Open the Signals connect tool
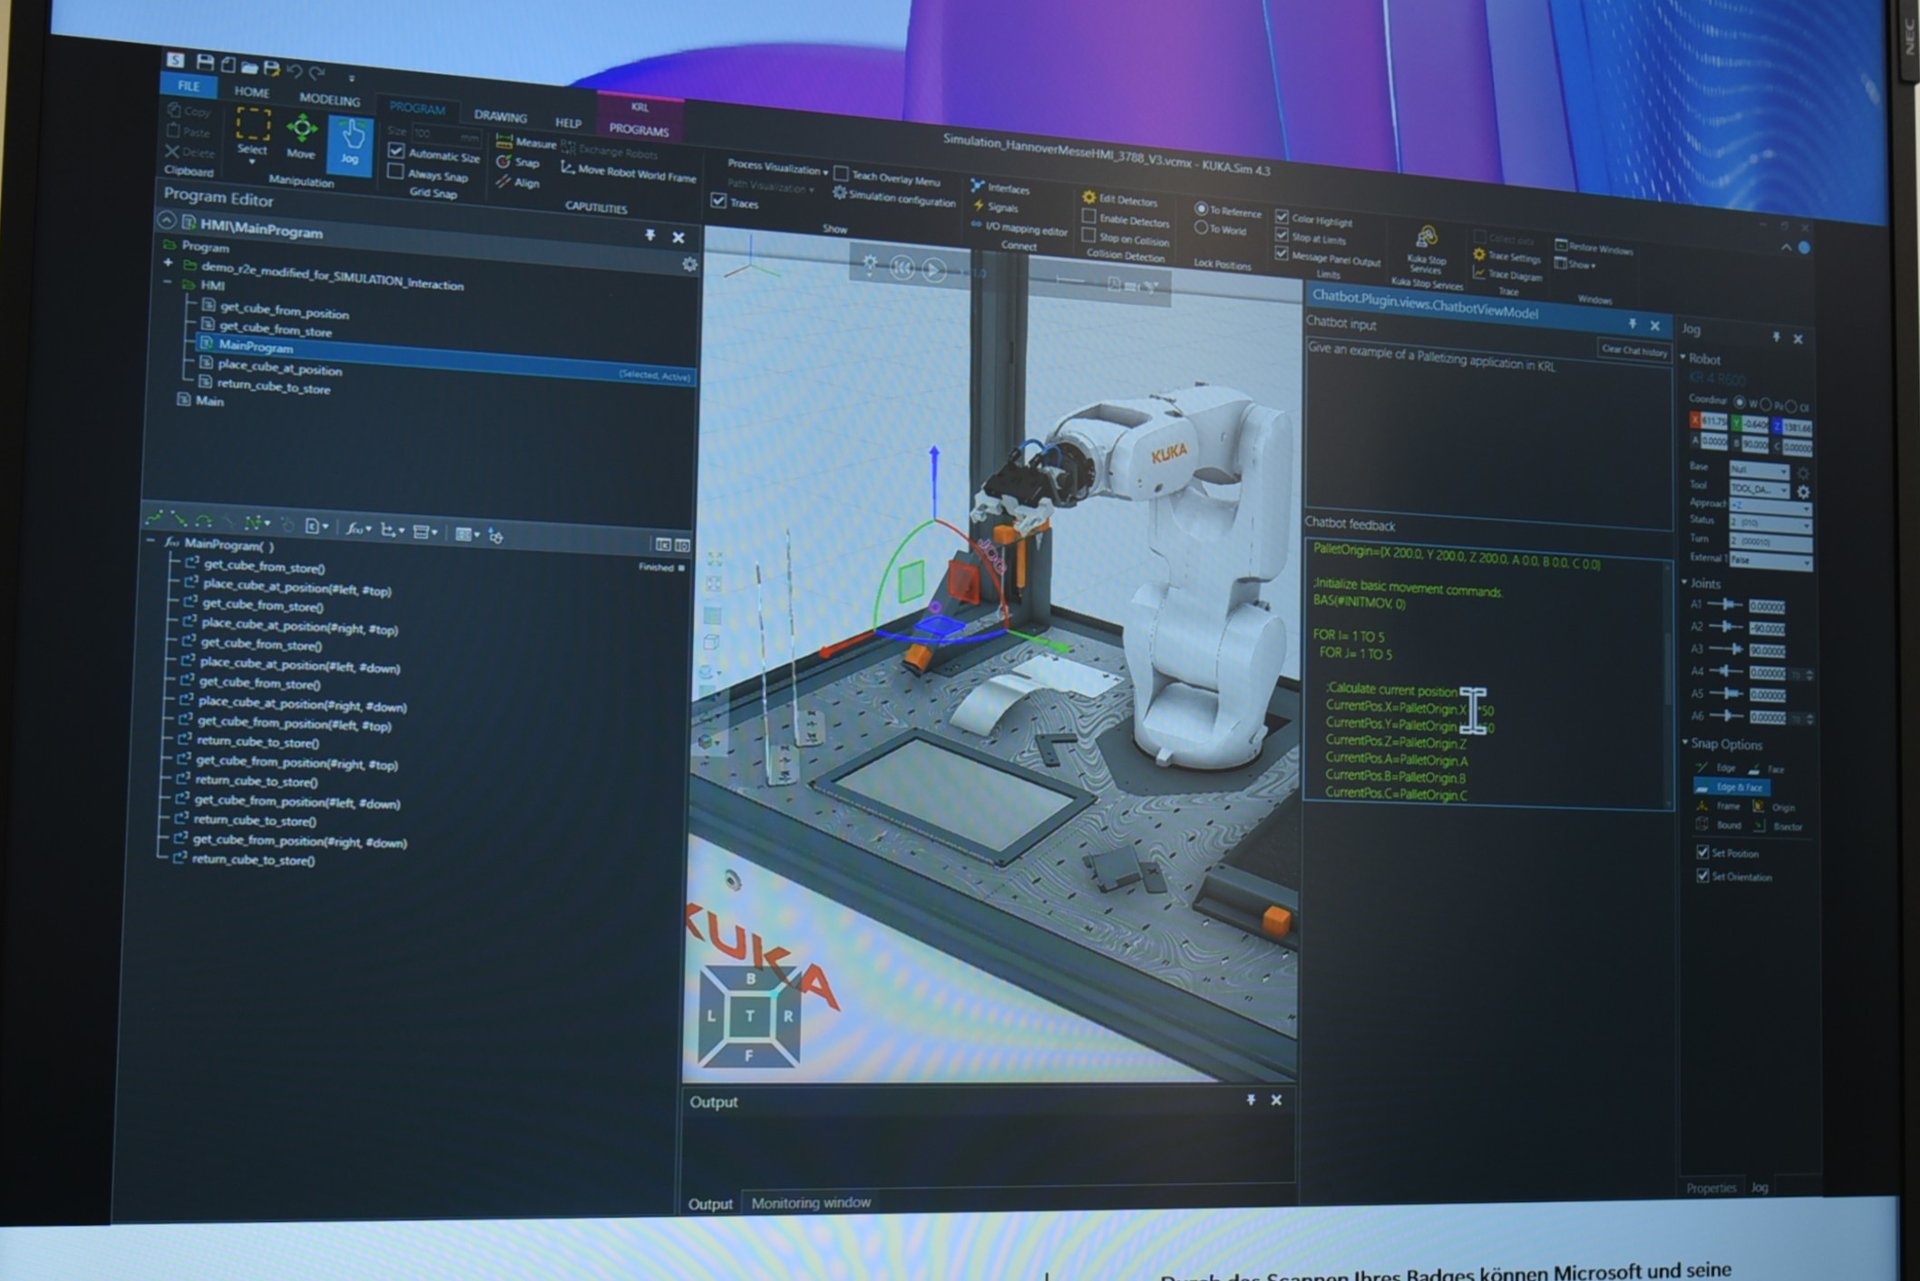 click(995, 206)
